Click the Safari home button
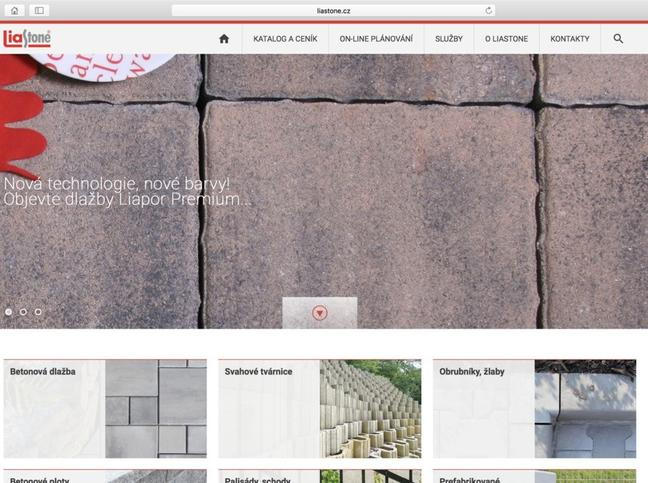This screenshot has height=483, width=648. [x=15, y=10]
